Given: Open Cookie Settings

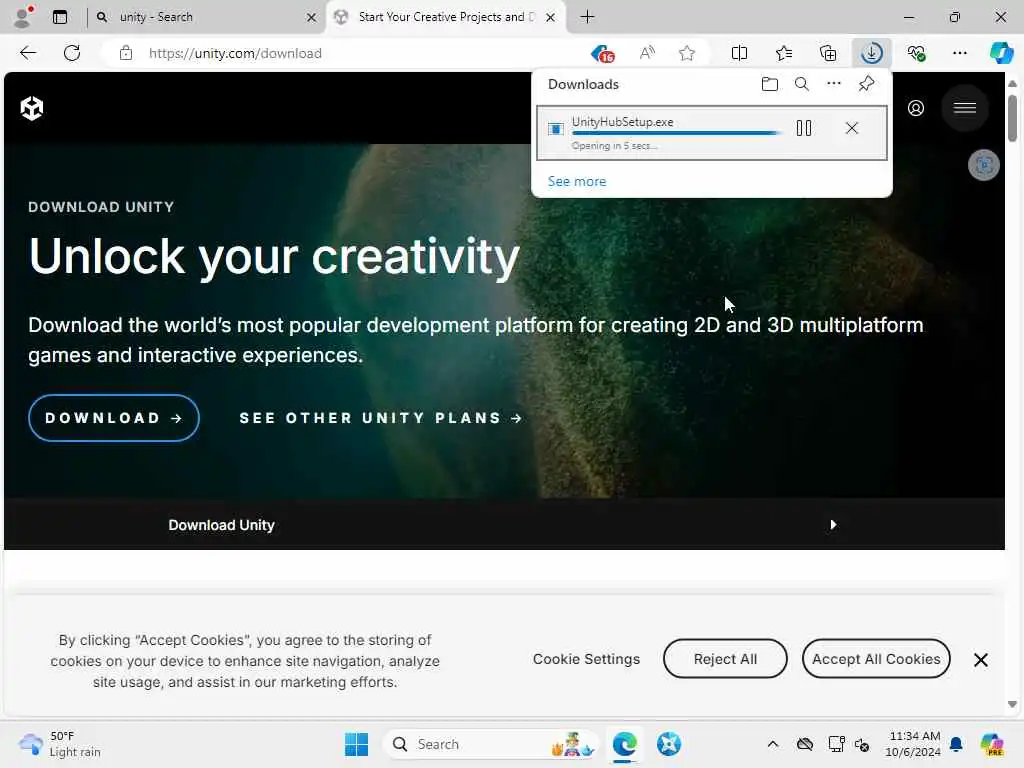Looking at the screenshot, I should (586, 659).
